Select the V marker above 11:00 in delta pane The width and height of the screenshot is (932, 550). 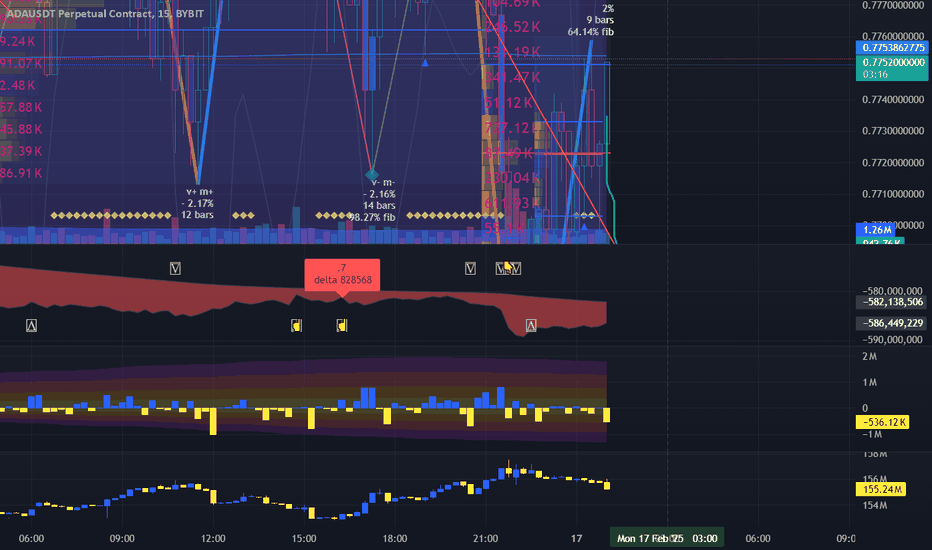point(175,269)
